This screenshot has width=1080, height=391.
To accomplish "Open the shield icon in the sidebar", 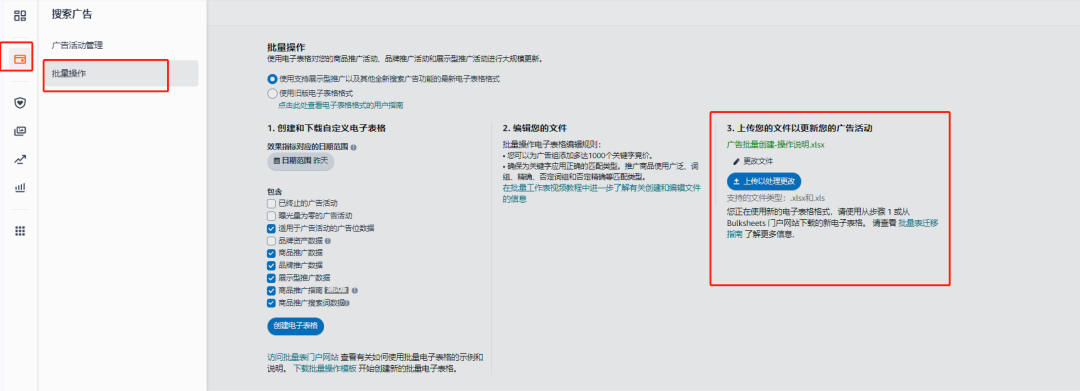I will coord(20,103).
